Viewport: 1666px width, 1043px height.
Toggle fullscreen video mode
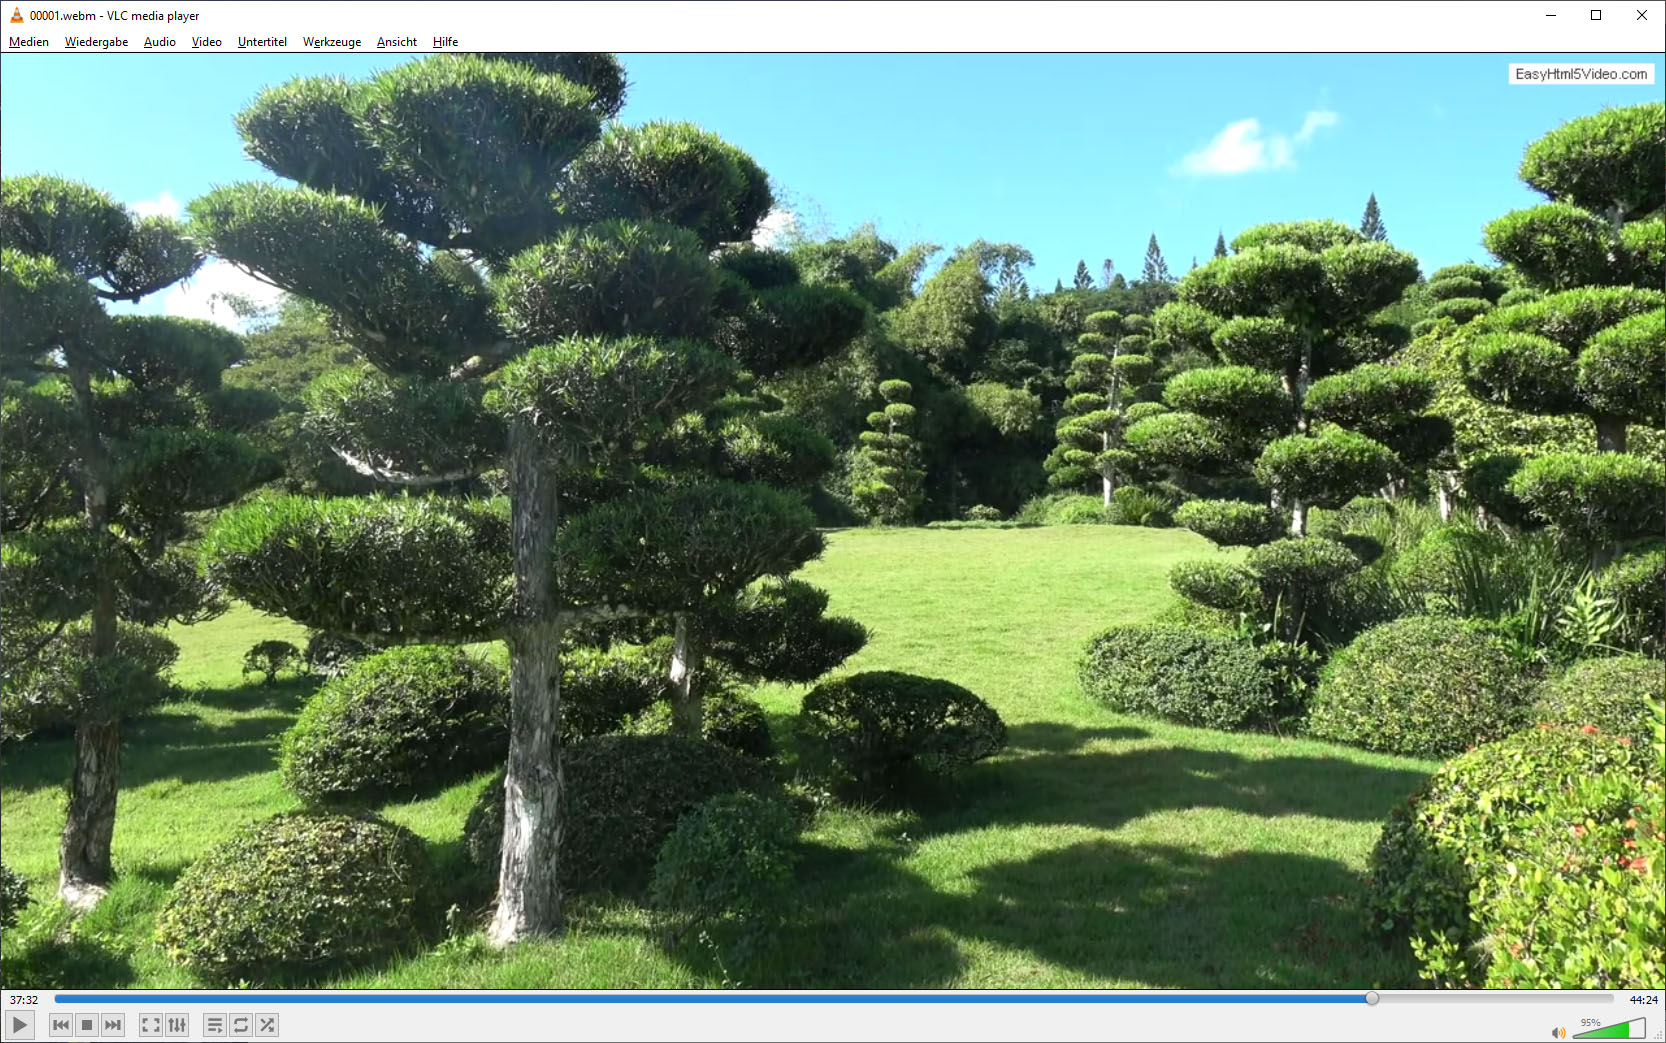pos(150,1025)
